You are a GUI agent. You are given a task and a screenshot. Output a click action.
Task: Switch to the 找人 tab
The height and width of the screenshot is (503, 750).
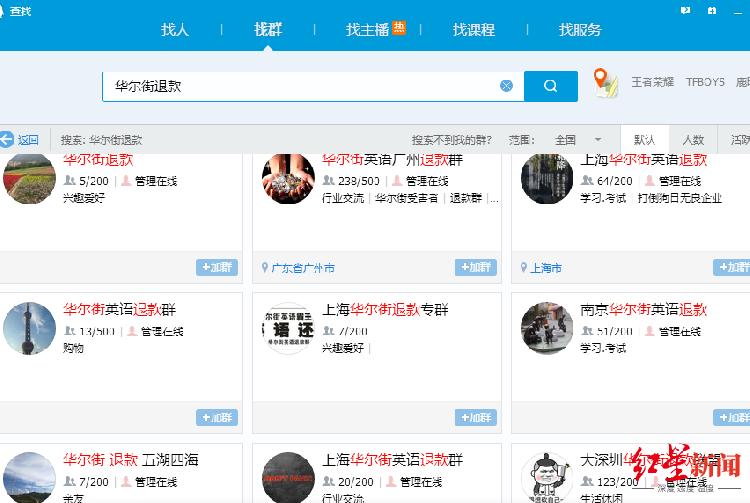pyautogui.click(x=175, y=30)
